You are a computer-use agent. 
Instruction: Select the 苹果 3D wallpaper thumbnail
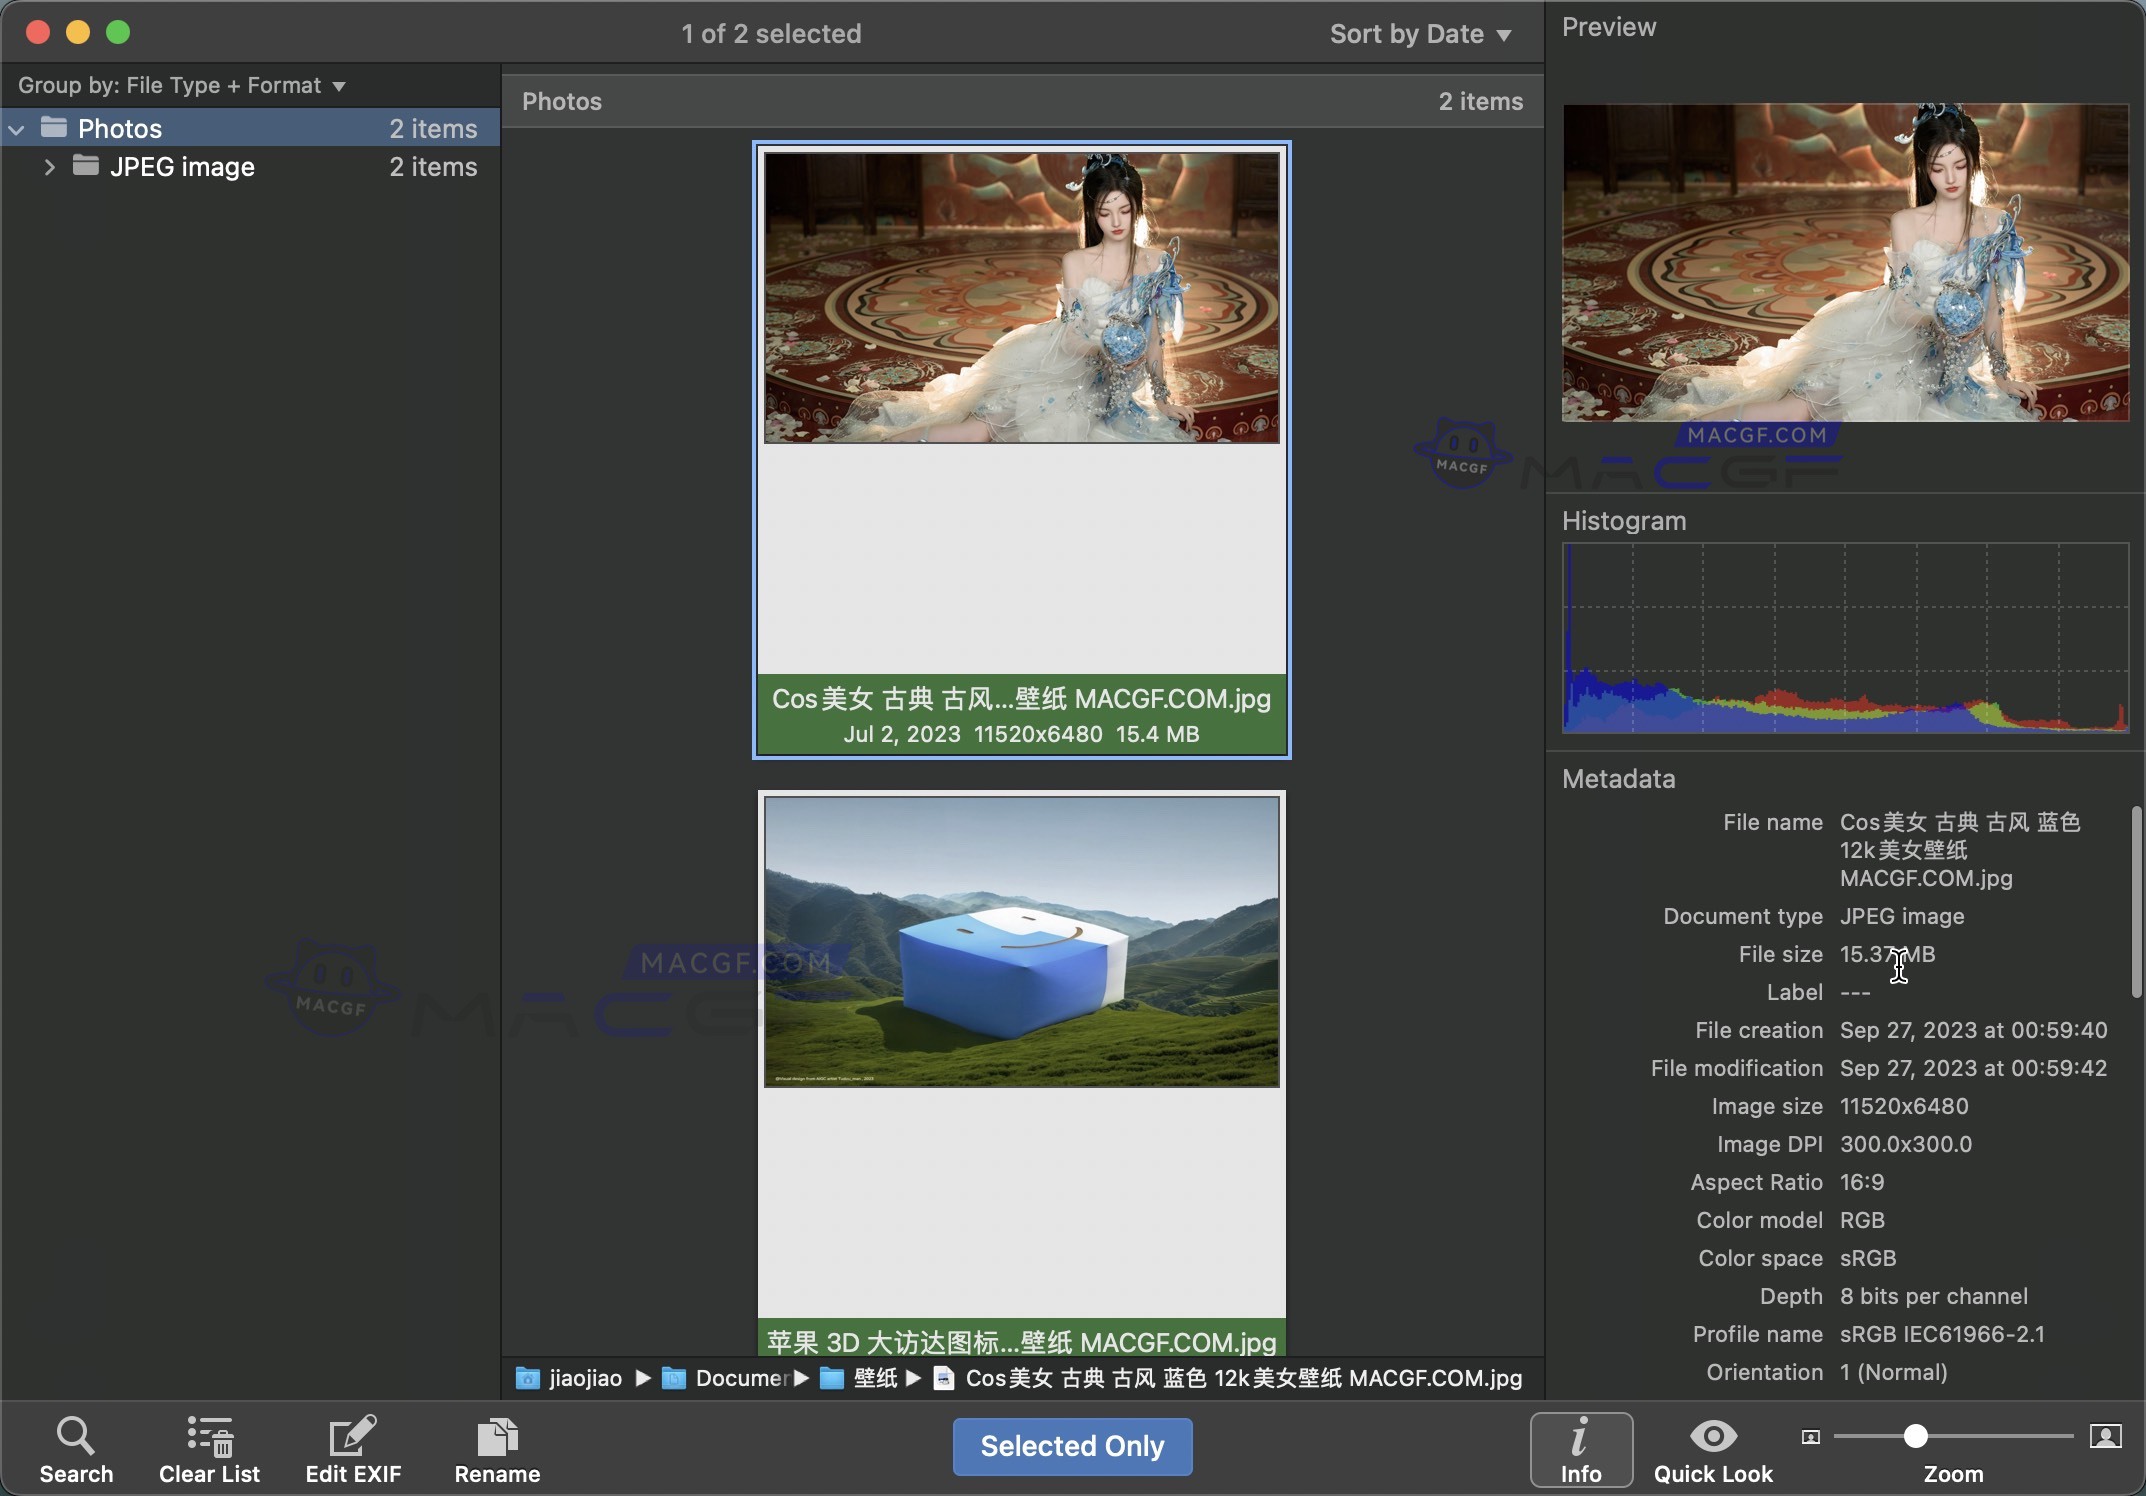(1020, 940)
